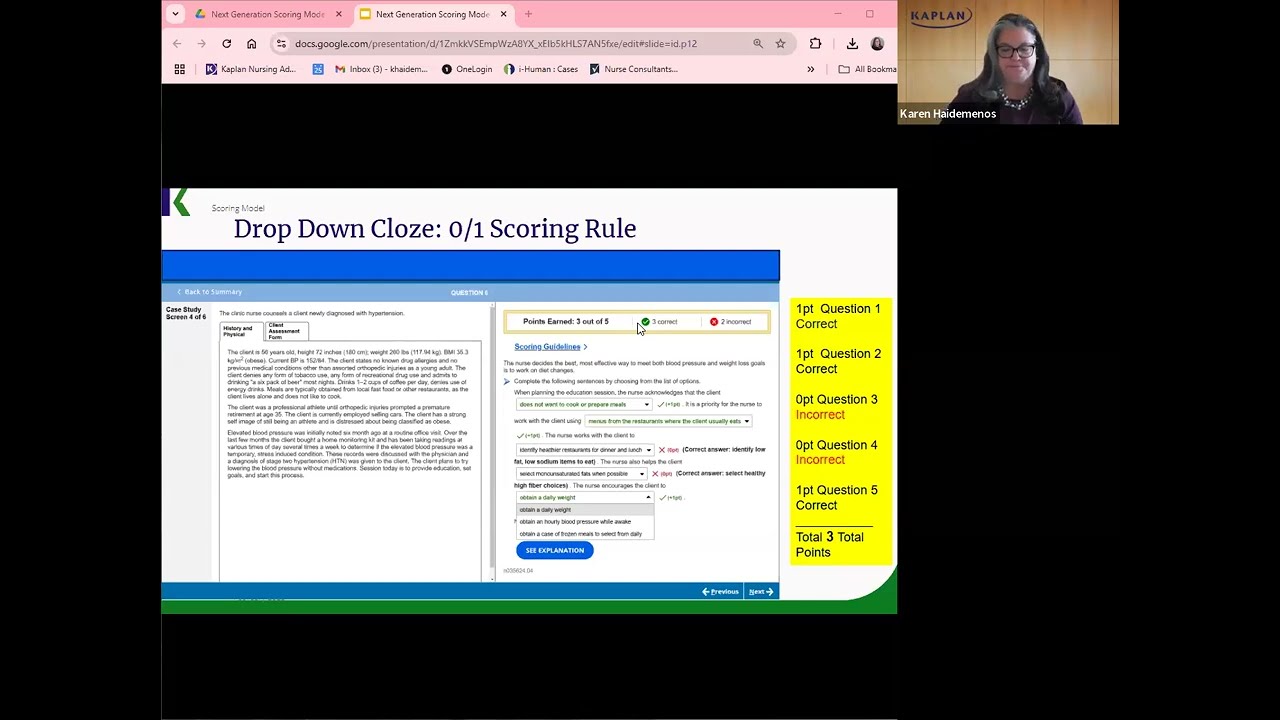This screenshot has height=720, width=1280.
Task: Go to the browser home page
Action: point(251,44)
